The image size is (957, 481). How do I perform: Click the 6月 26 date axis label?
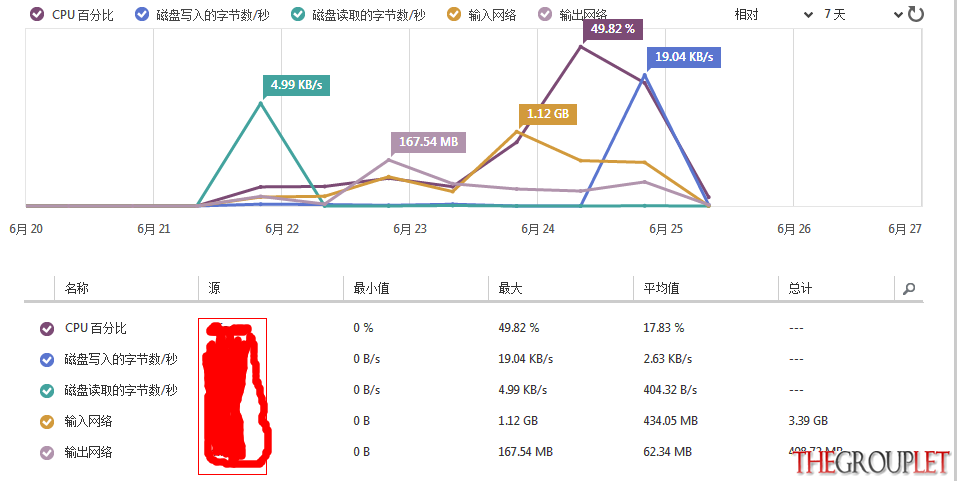[x=794, y=229]
